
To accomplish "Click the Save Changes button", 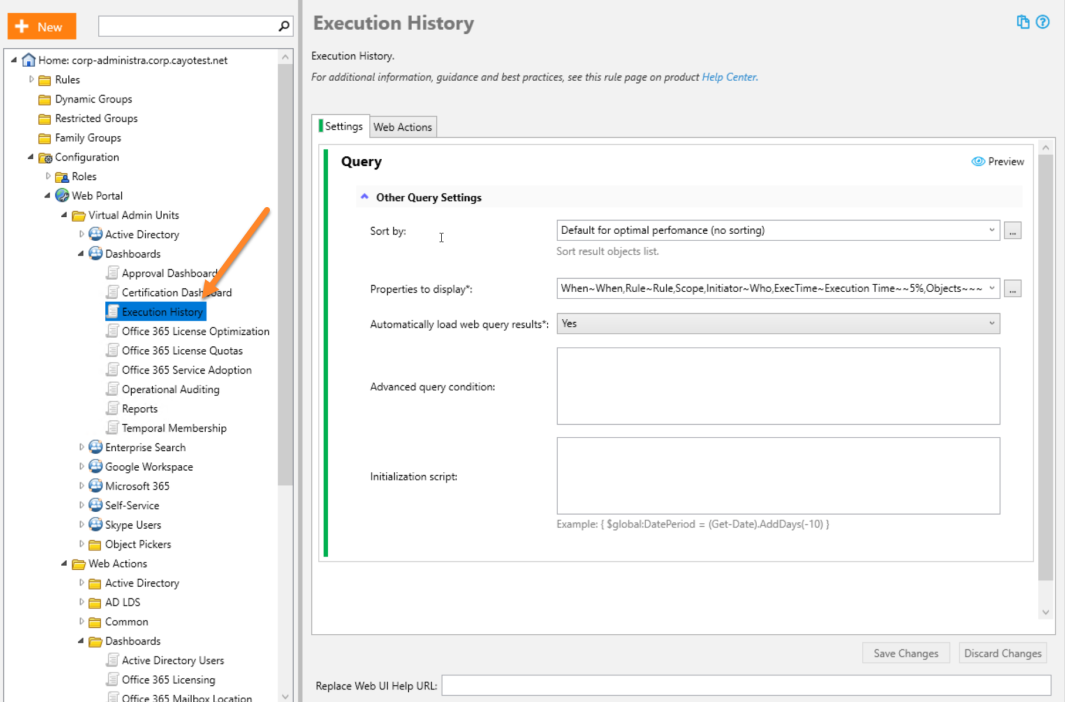I will tap(905, 653).
